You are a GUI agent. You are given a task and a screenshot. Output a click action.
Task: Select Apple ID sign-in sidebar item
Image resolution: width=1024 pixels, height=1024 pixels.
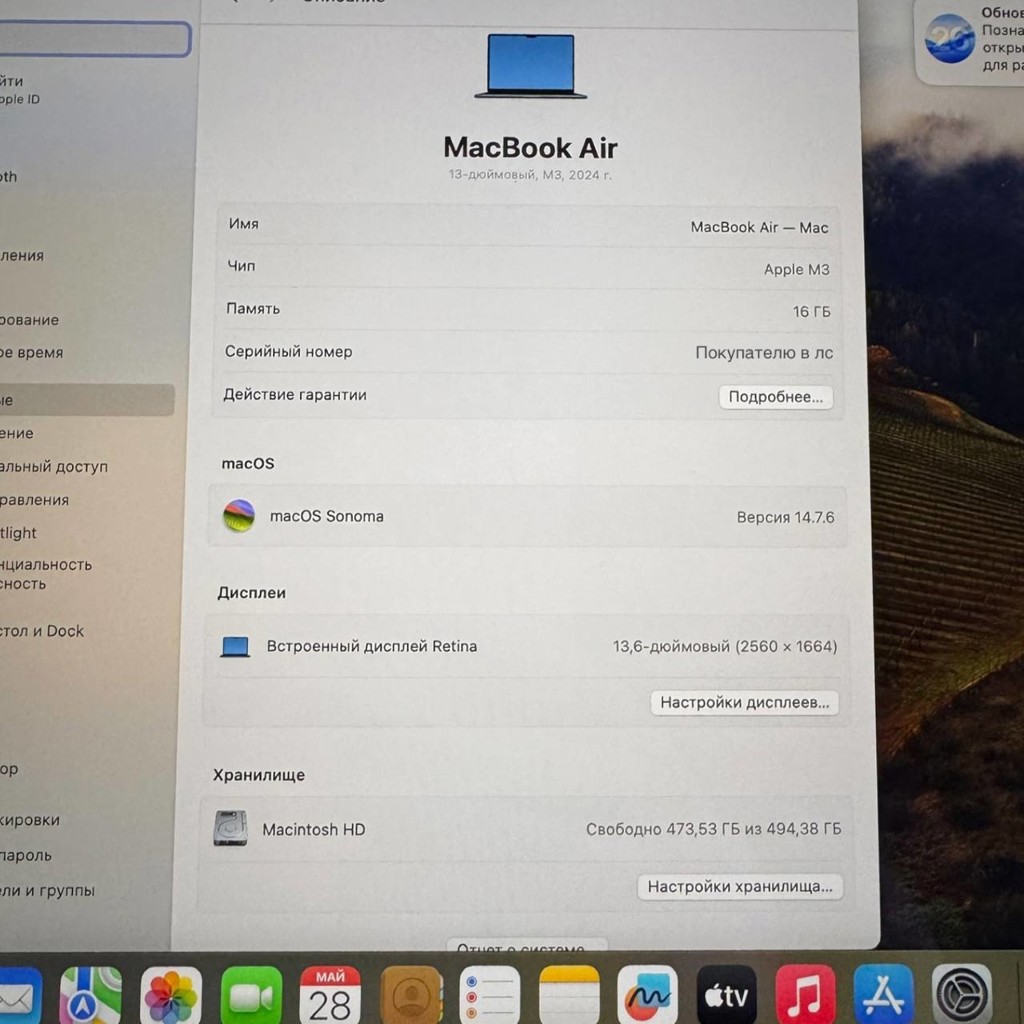(20, 89)
